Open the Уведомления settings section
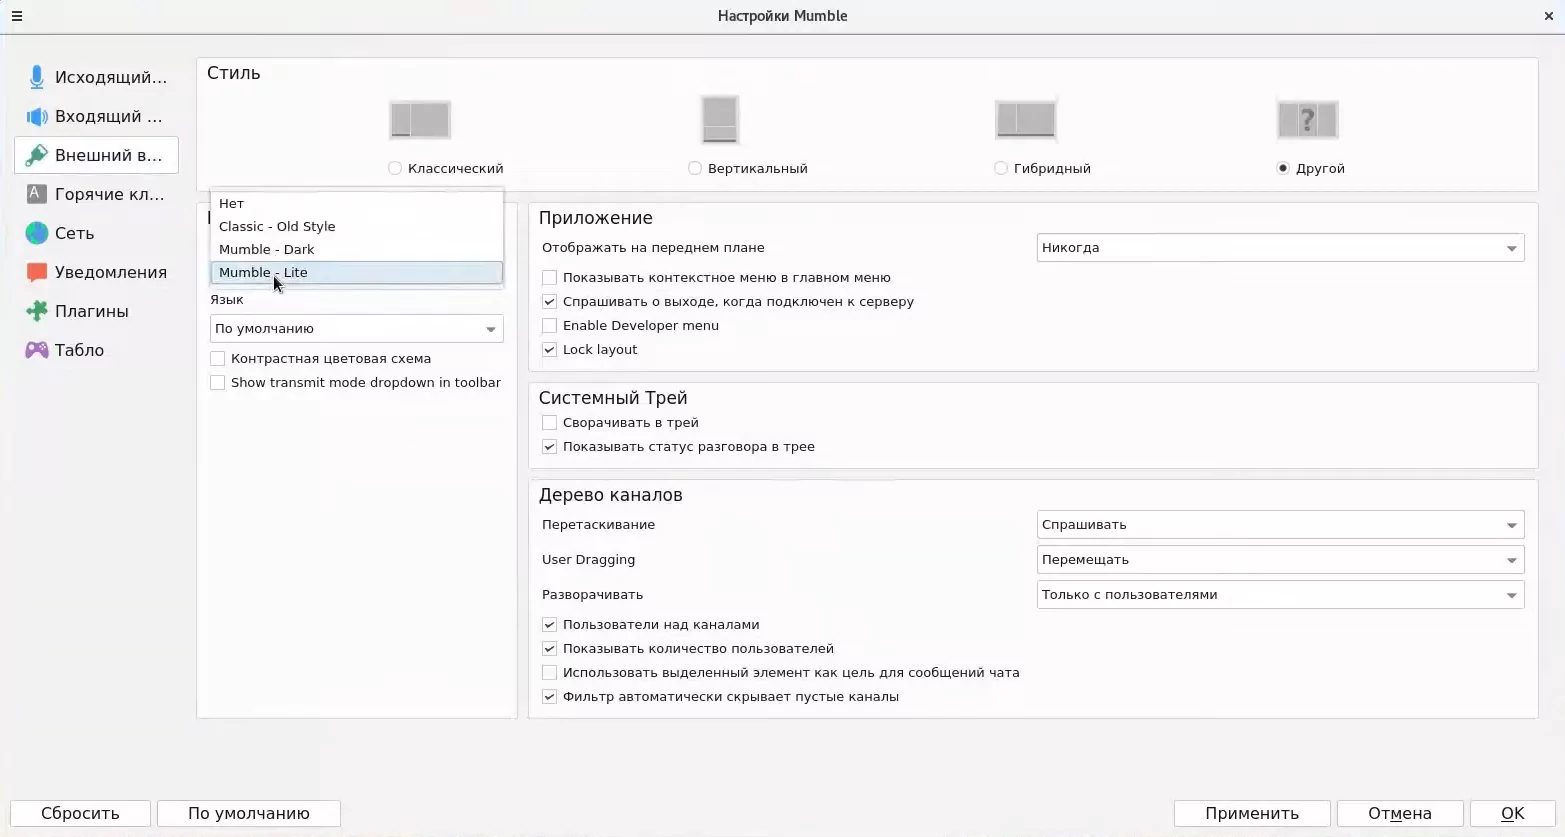 [96, 272]
